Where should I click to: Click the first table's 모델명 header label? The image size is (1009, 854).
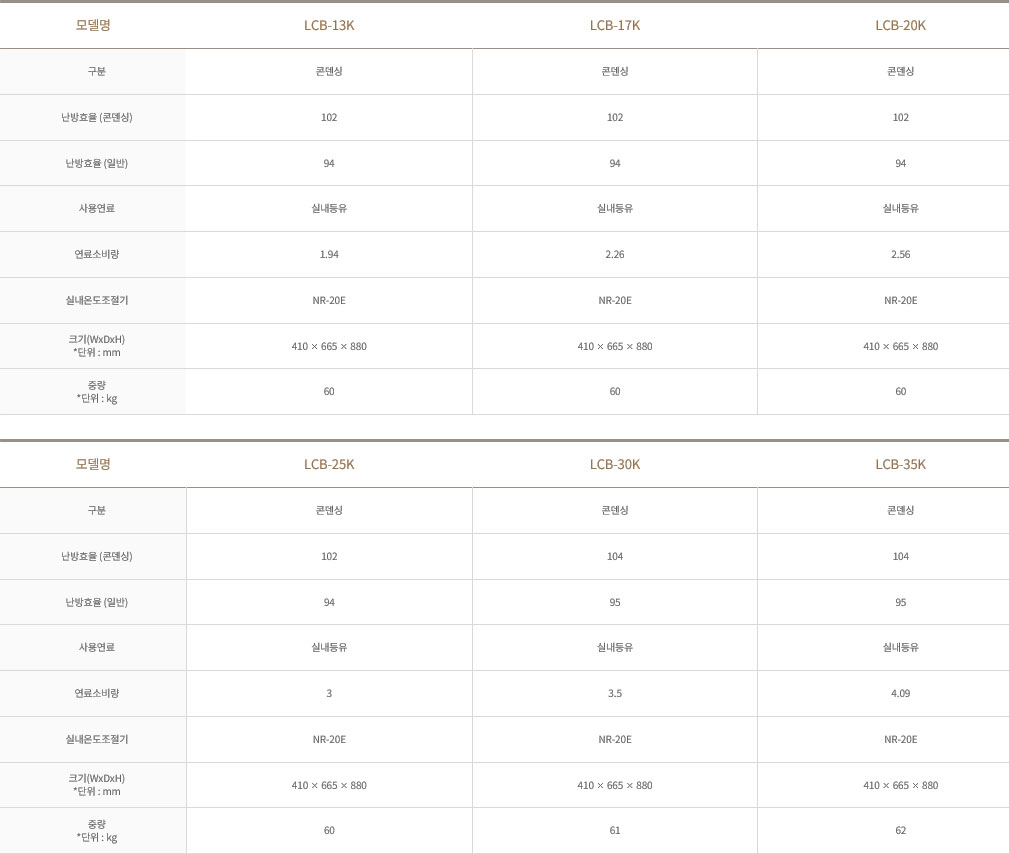[93, 25]
